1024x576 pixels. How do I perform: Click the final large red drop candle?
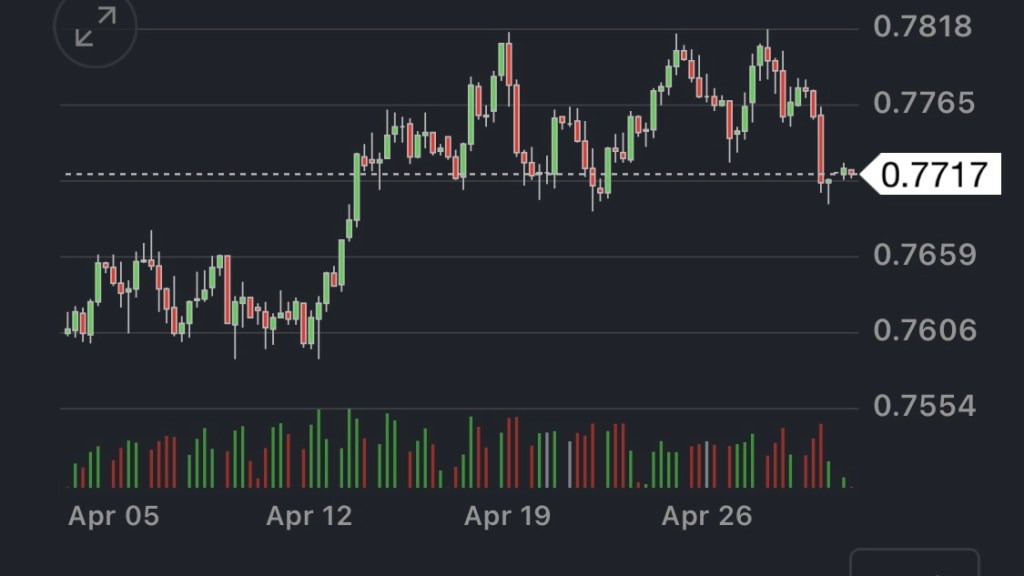pos(821,148)
